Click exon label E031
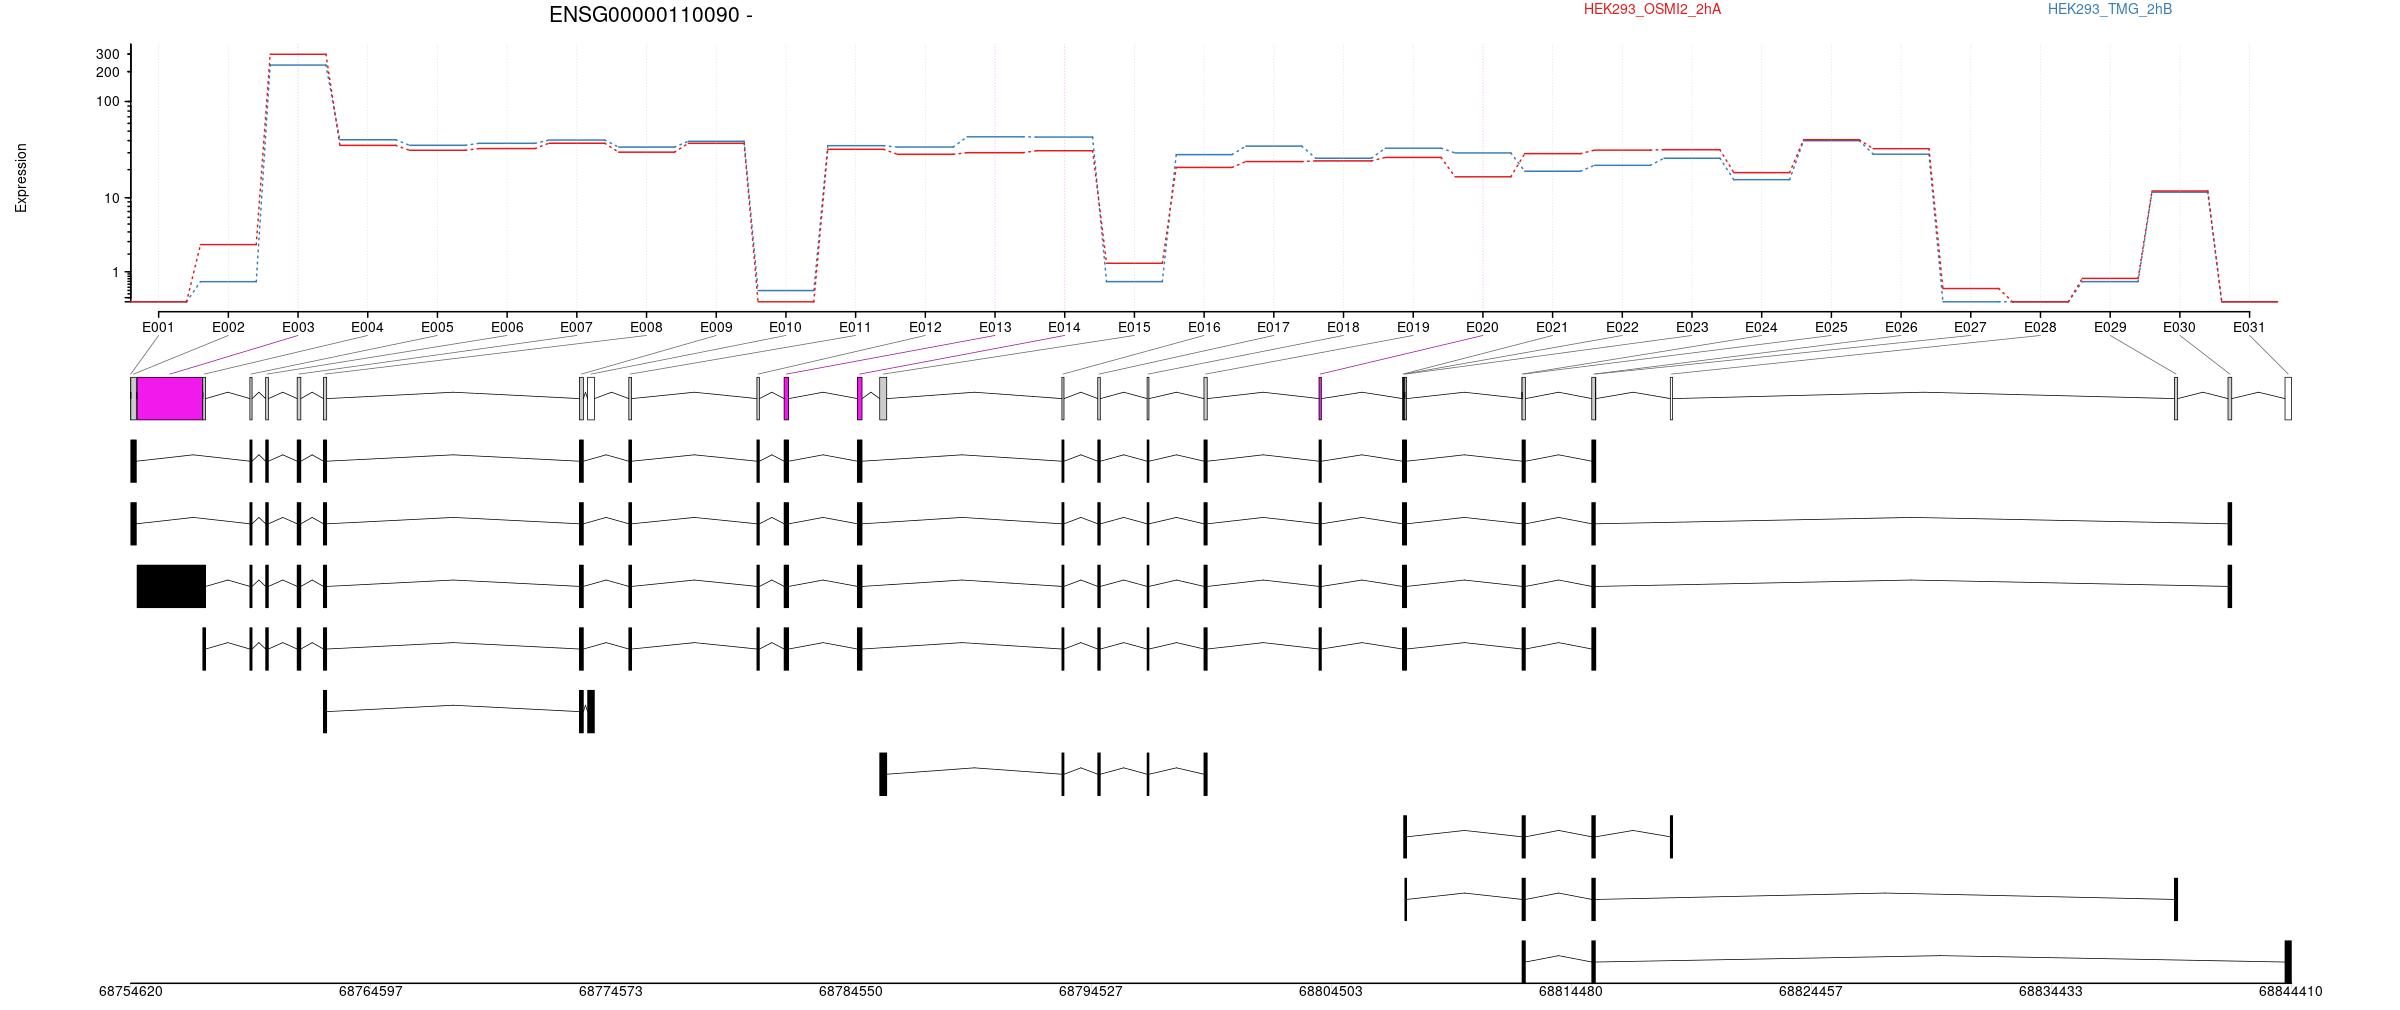This screenshot has height=1010, width=2400. (x=2249, y=327)
